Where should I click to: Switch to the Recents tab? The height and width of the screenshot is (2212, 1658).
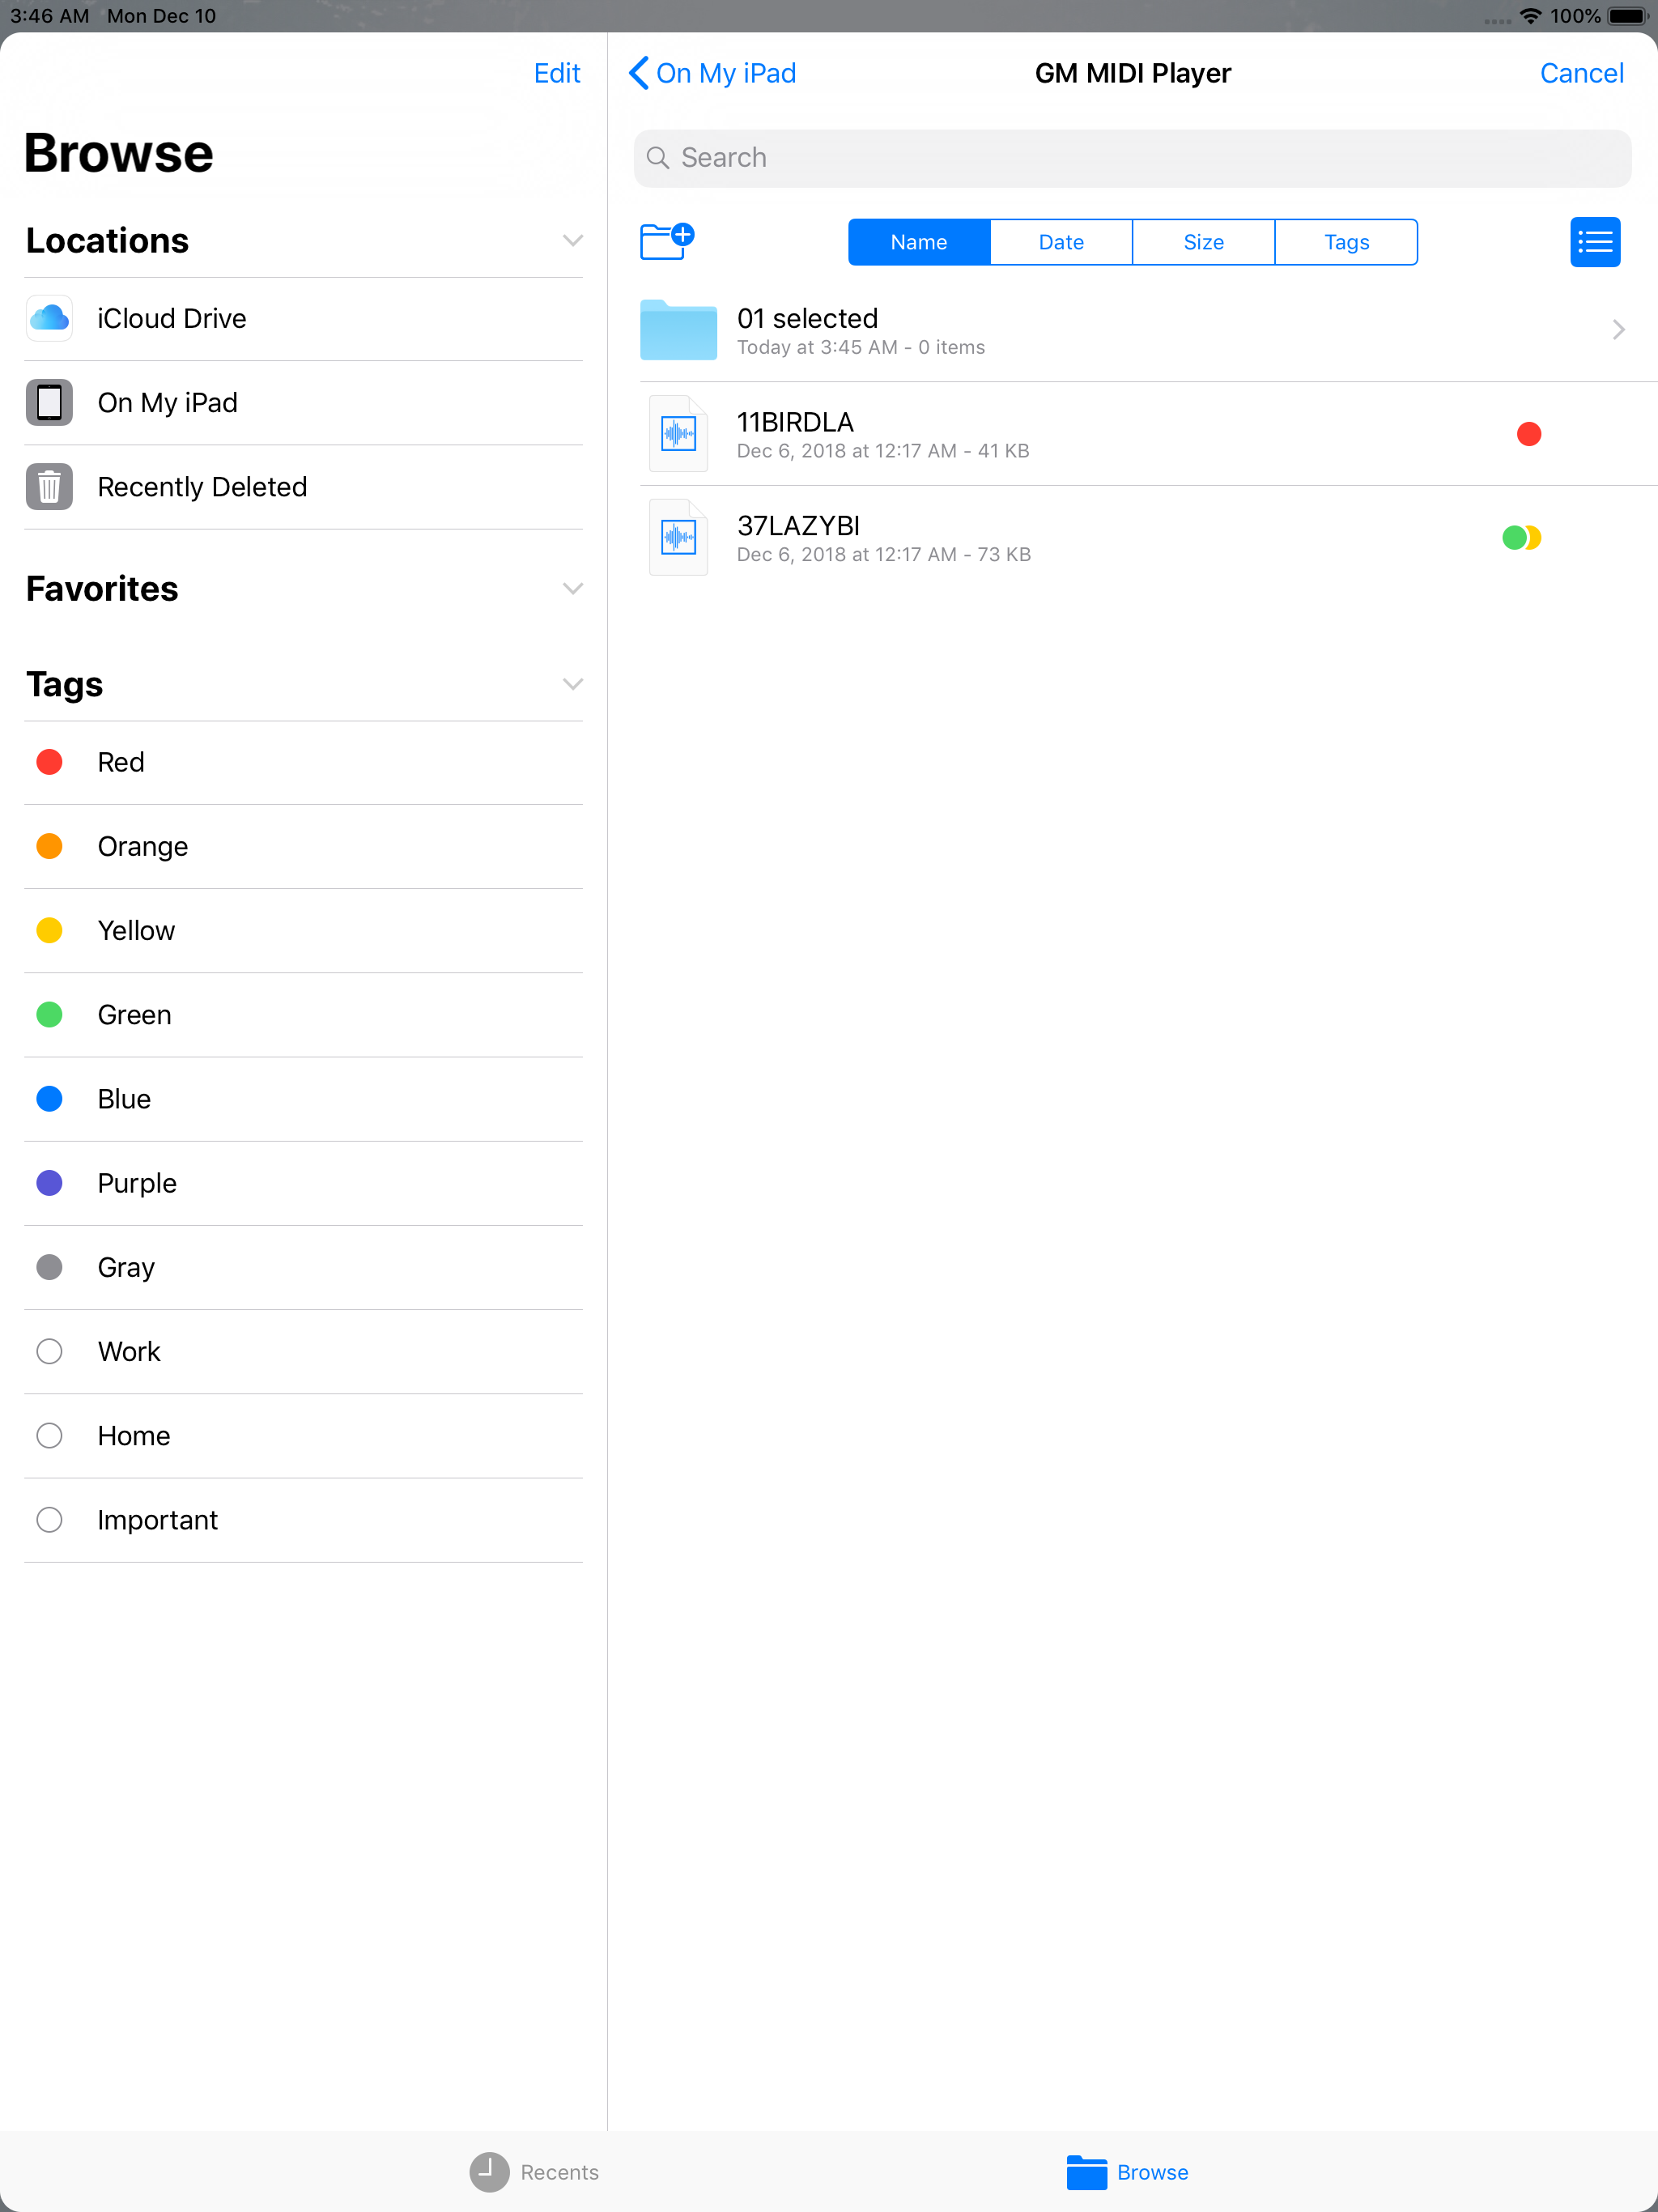point(533,2172)
